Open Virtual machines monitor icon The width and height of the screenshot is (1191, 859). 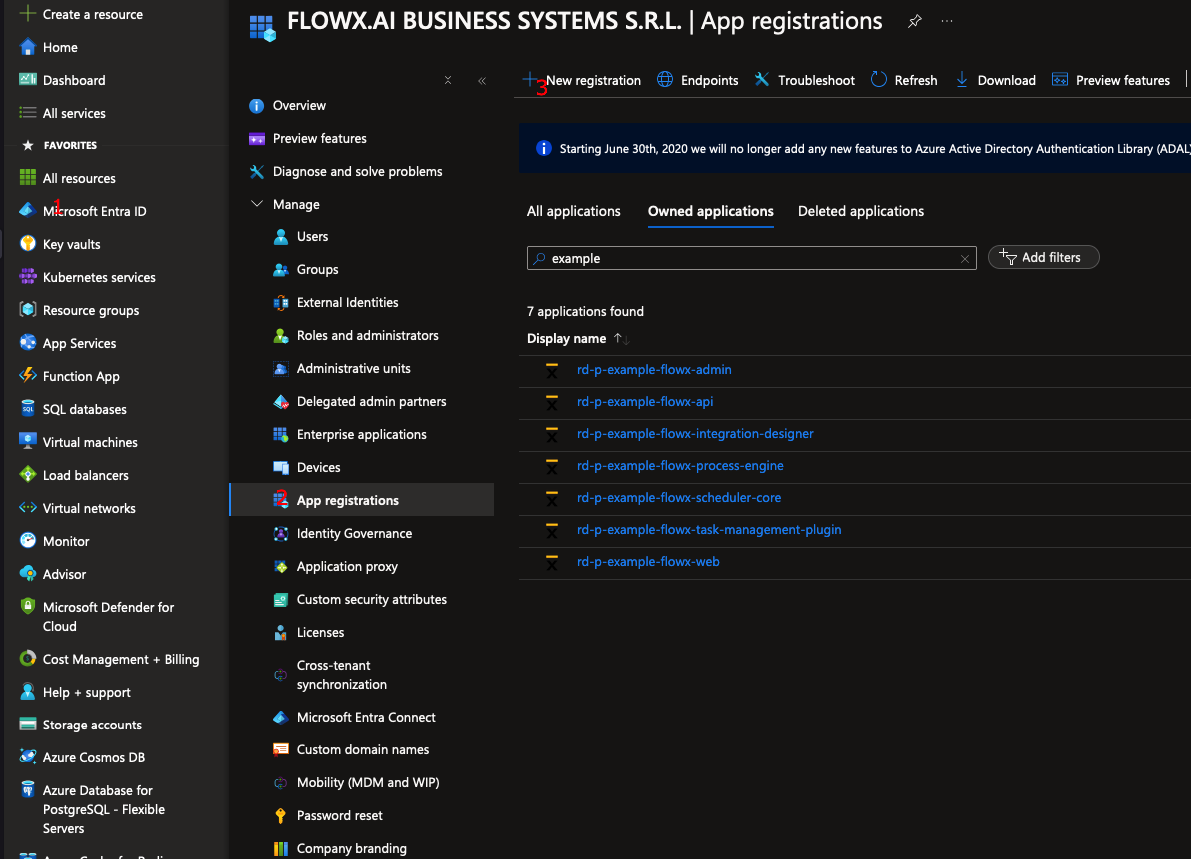click(27, 441)
